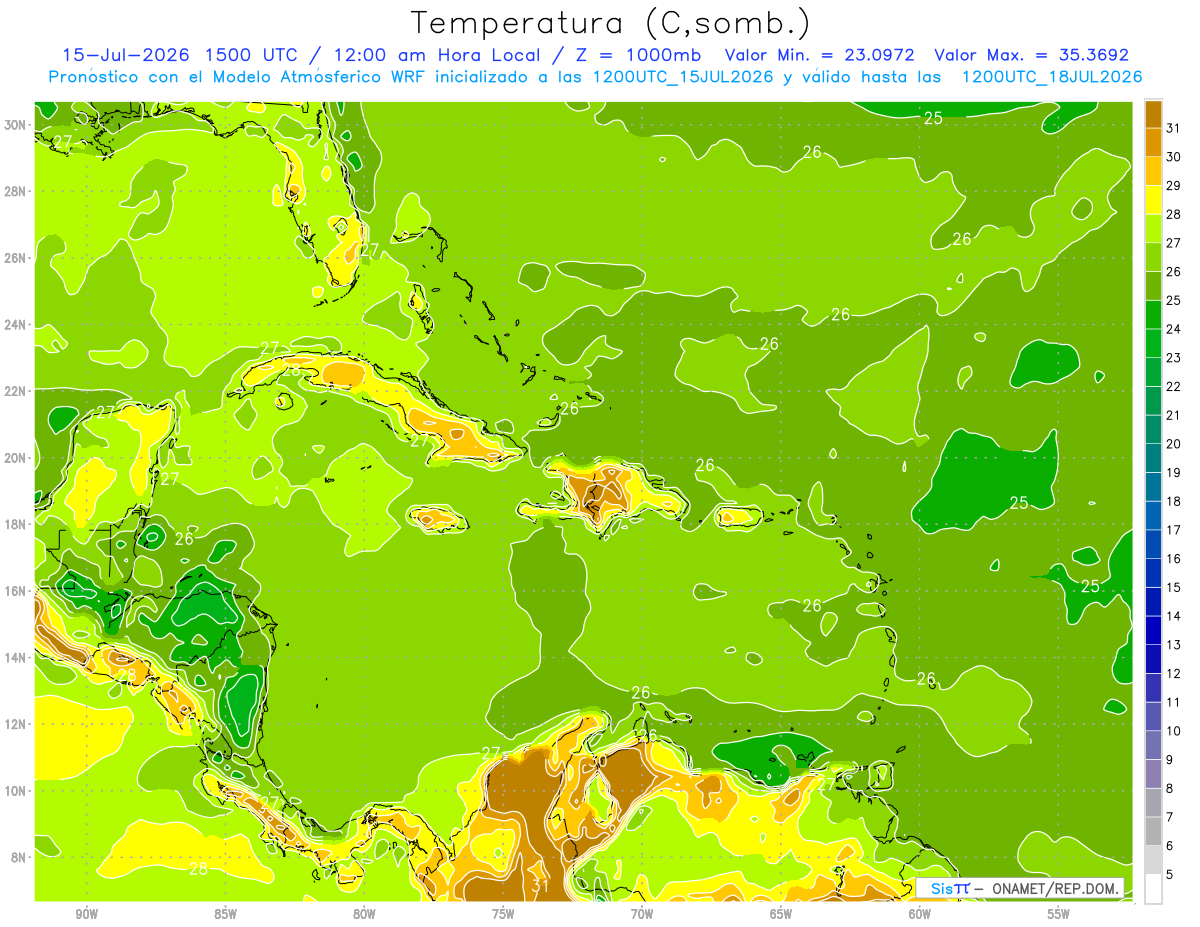Click the '30N' latitude axis label

pyautogui.click(x=17, y=125)
